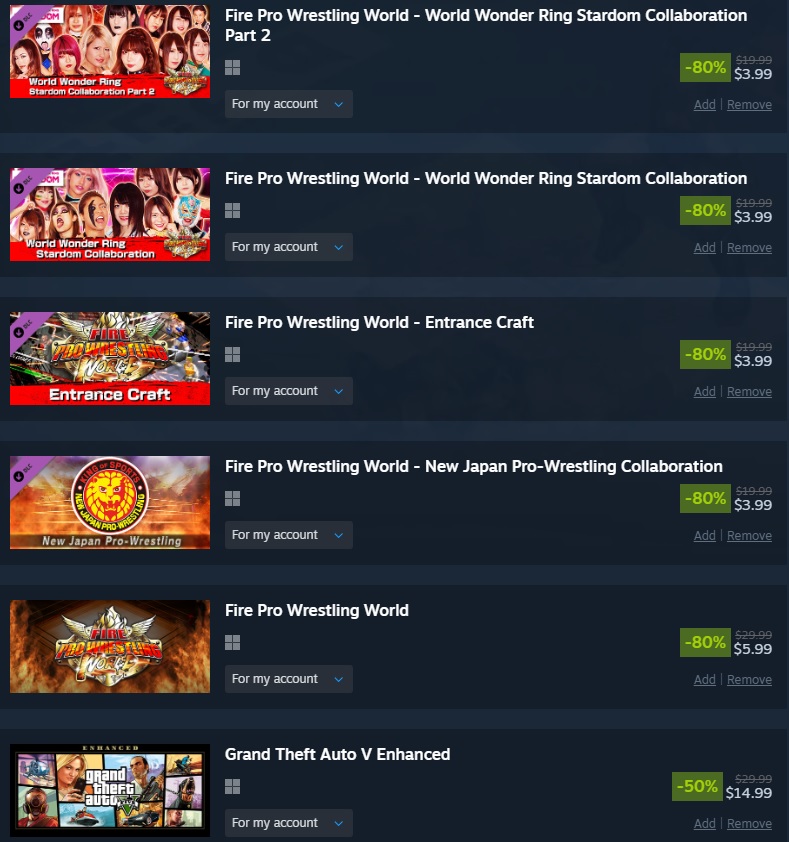Expand account dropdown for Grand Theft Auto V
The width and height of the screenshot is (789, 842).
coord(288,823)
